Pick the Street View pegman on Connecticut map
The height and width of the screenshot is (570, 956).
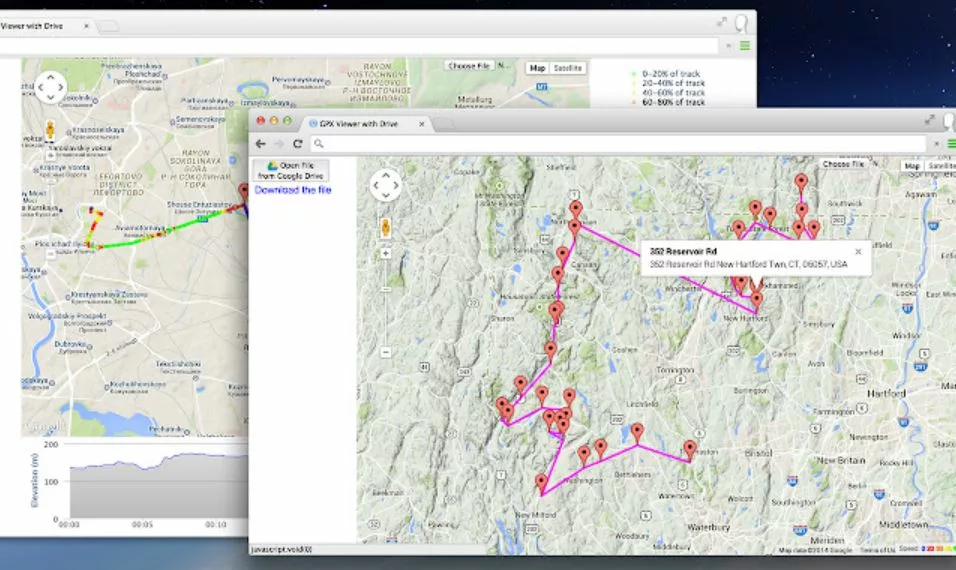[385, 227]
